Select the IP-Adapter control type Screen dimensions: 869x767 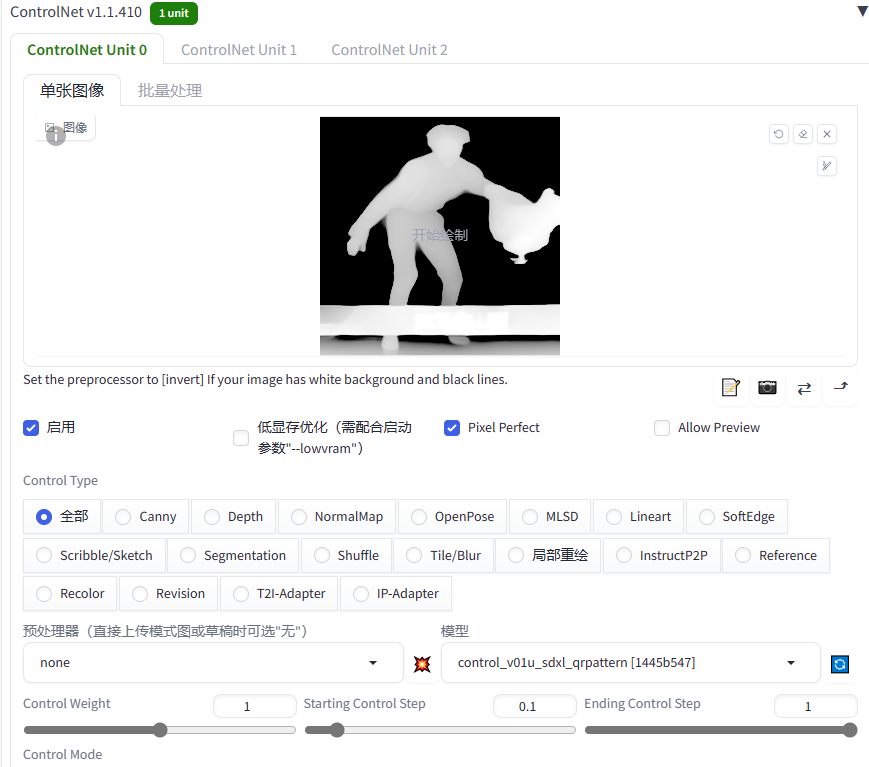click(396, 594)
